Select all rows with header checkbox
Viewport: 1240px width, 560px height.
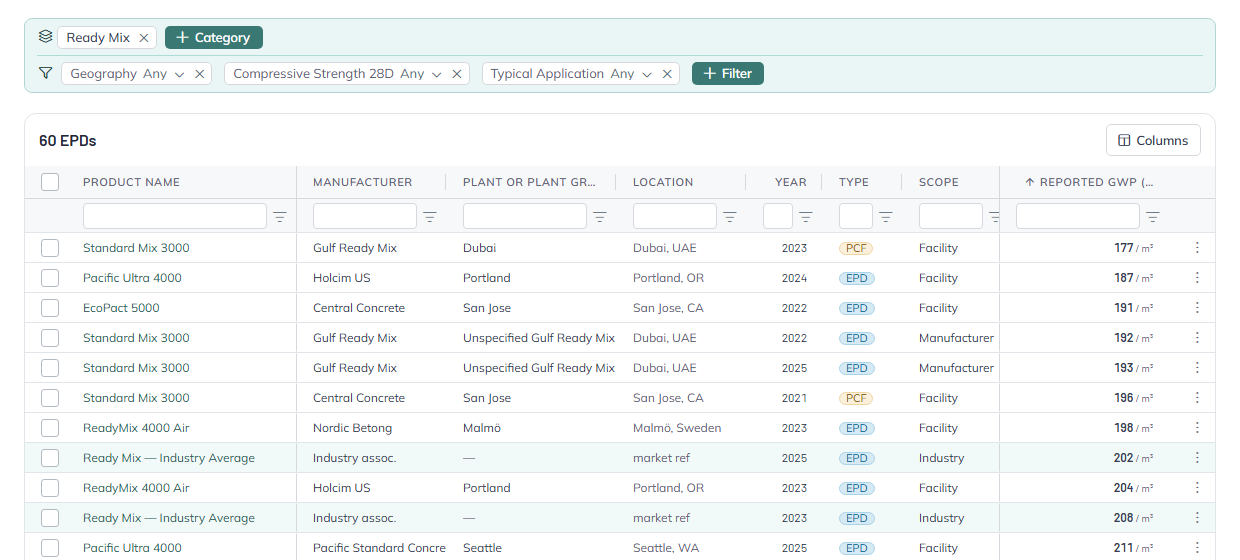pos(50,182)
